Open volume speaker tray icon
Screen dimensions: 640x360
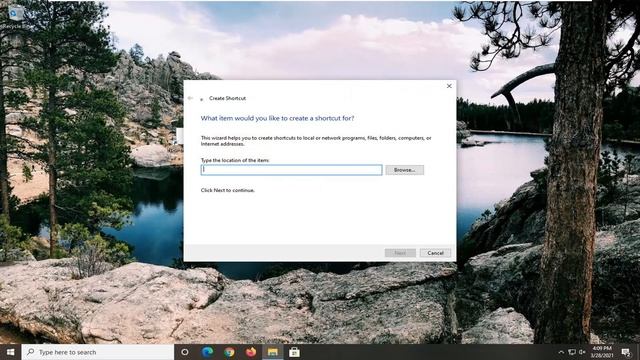pos(582,352)
